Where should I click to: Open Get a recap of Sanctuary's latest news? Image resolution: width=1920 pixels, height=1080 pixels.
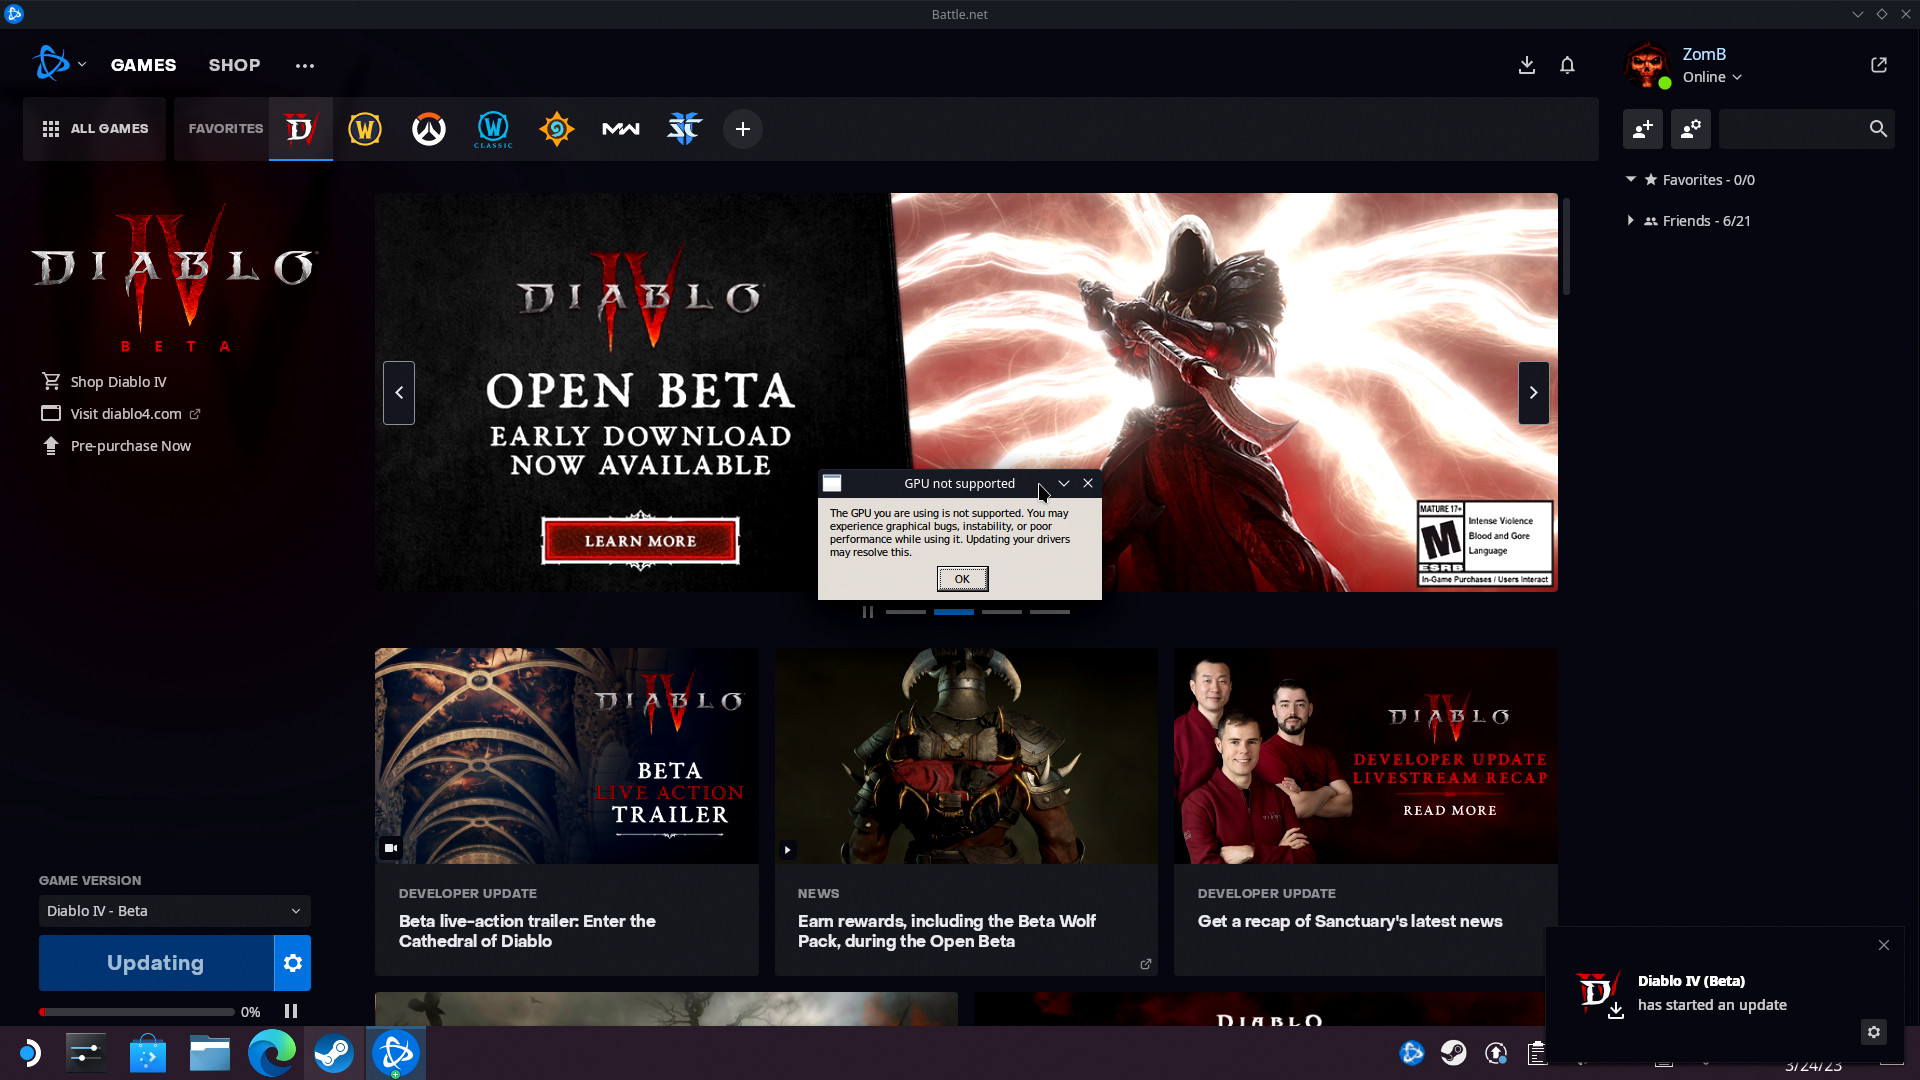click(x=1350, y=921)
